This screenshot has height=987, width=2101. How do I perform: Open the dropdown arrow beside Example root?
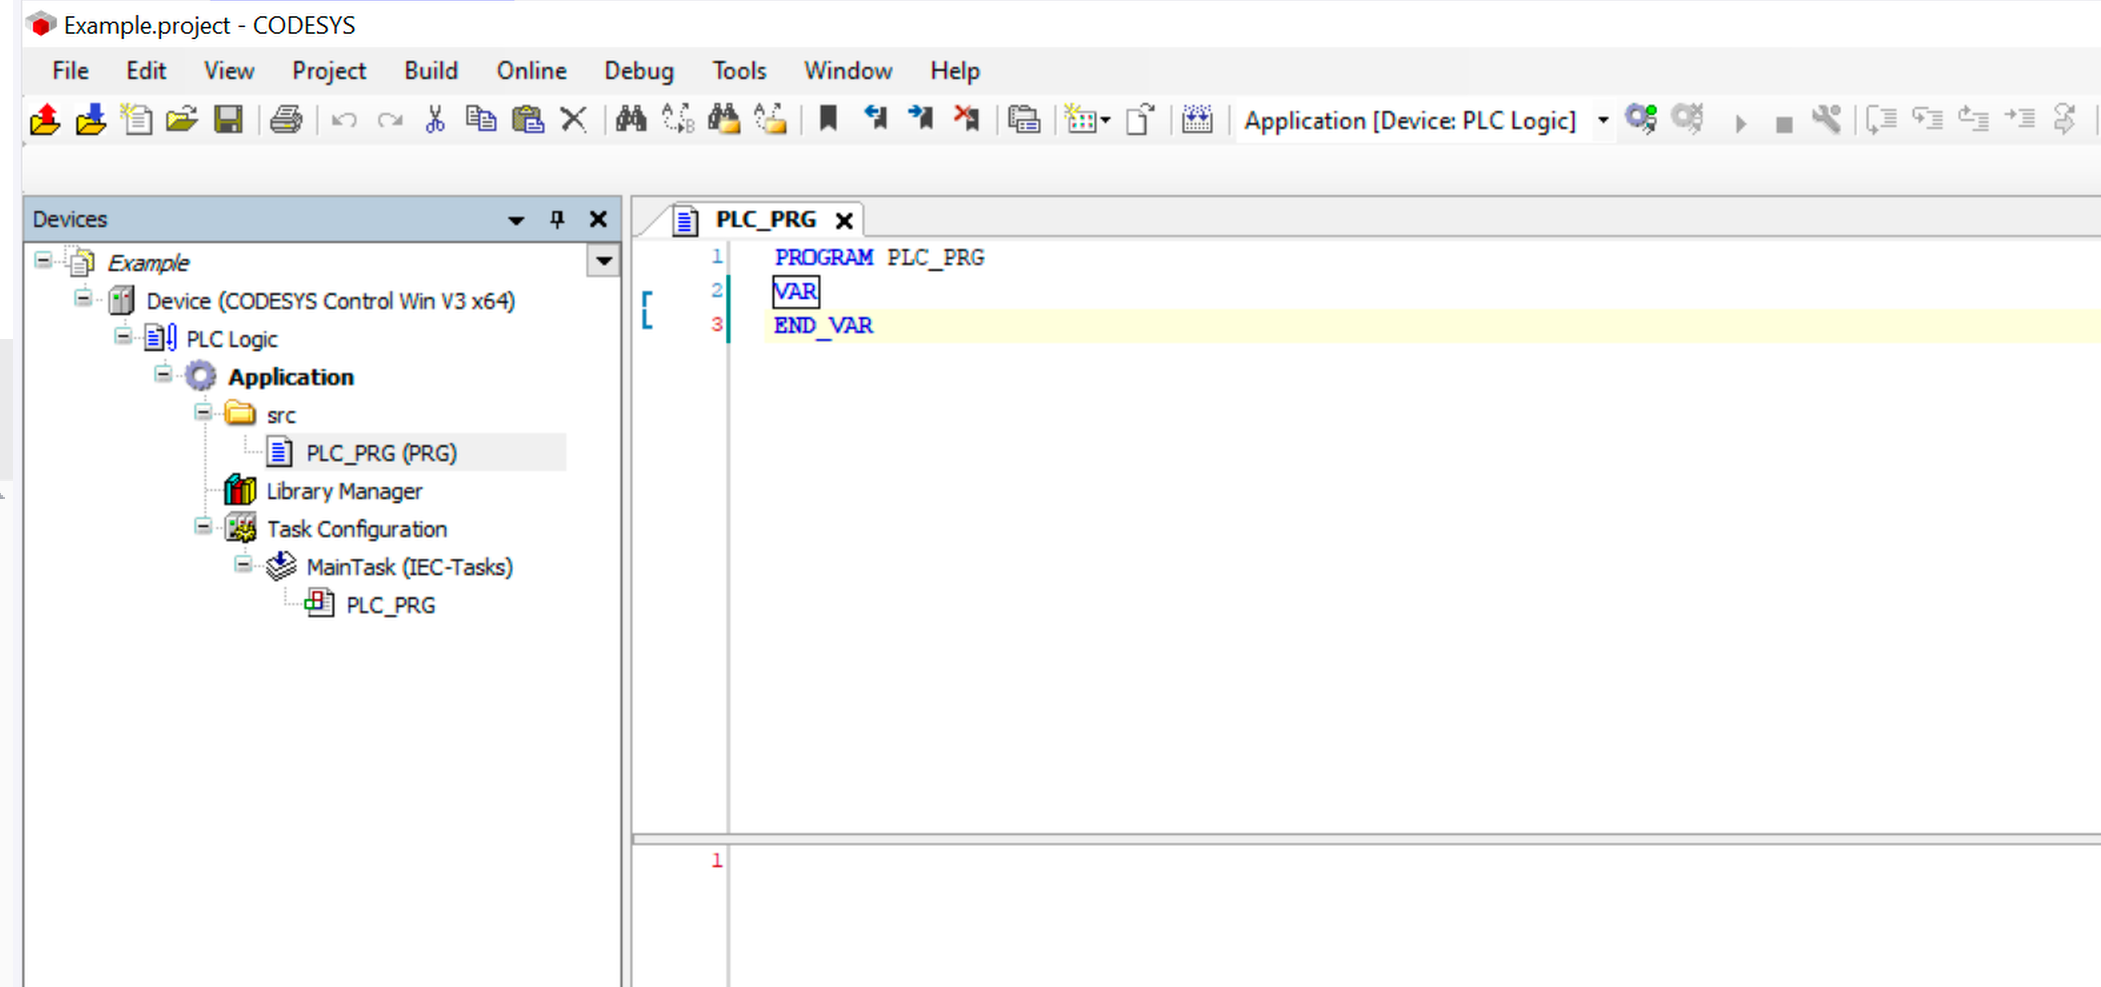coord(603,262)
